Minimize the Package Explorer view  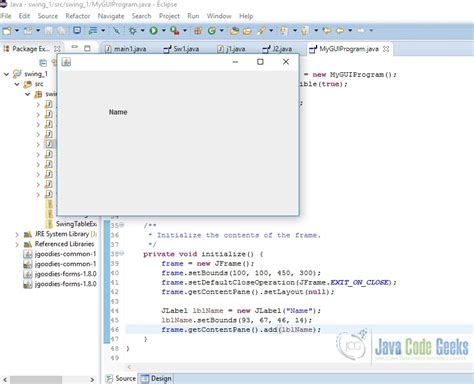click(75, 47)
